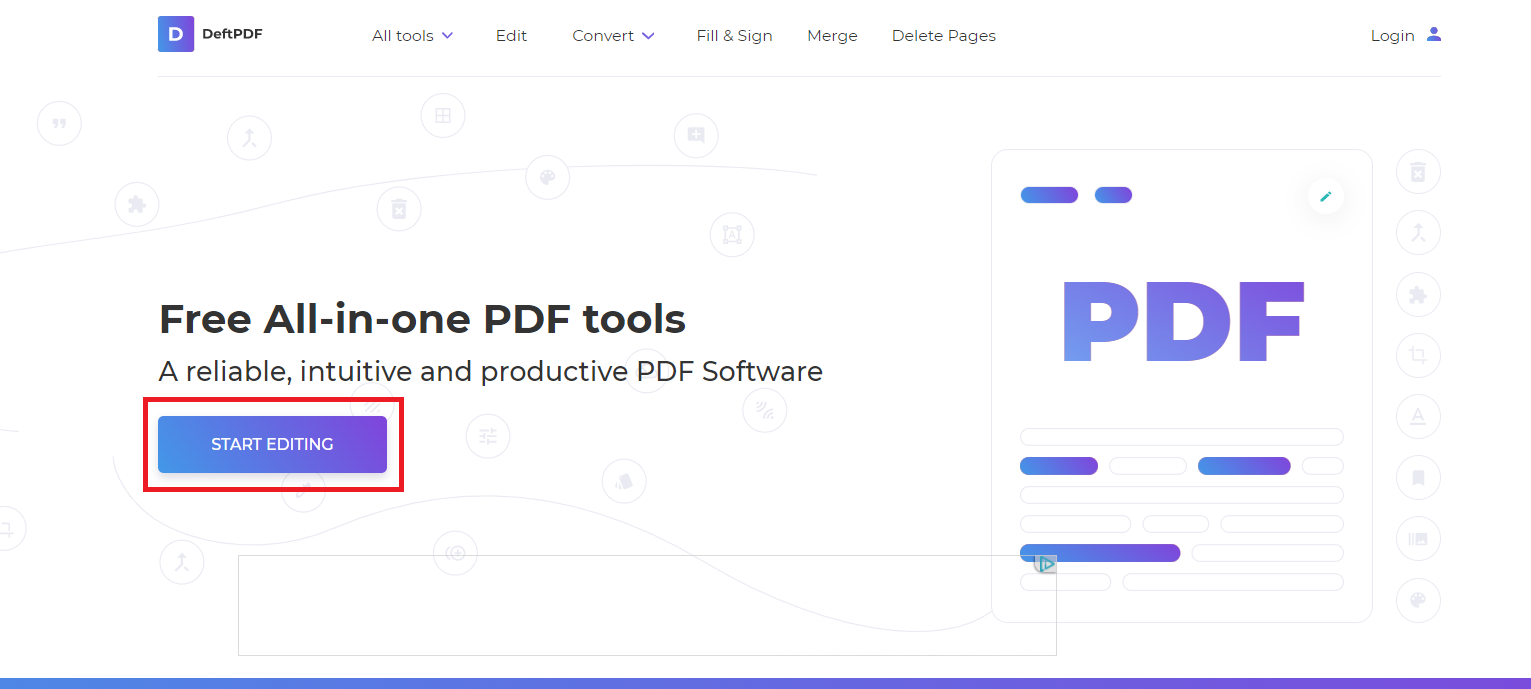Screen dimensions: 1531x689
Task: Click the heading 'Free All-in-one PDF tools'
Action: 422,319
